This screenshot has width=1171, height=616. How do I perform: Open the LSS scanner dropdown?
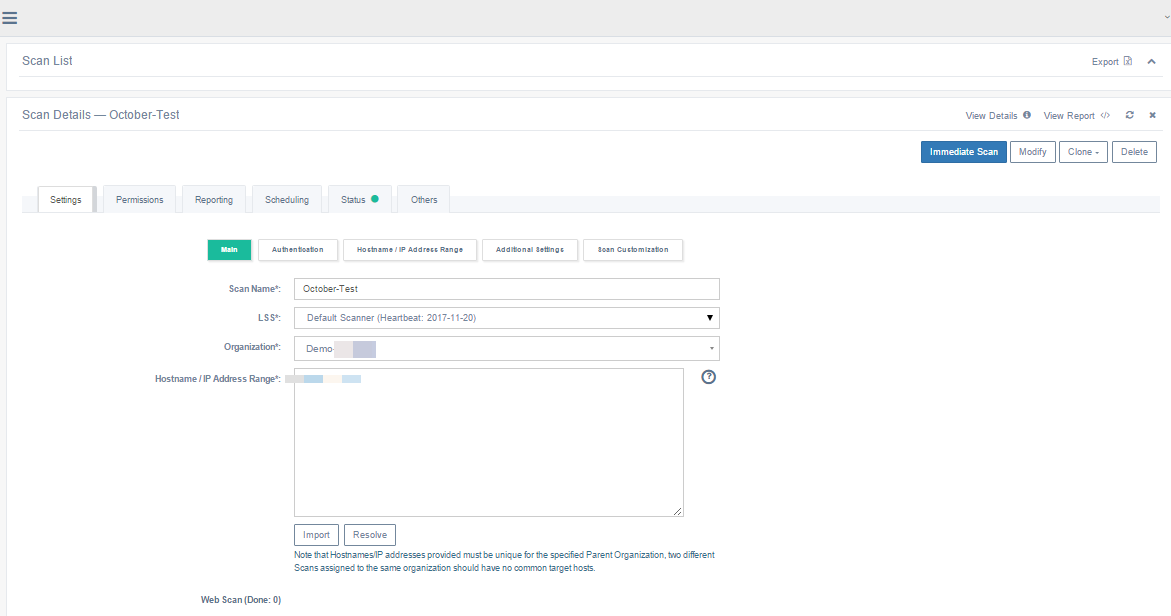pos(506,318)
